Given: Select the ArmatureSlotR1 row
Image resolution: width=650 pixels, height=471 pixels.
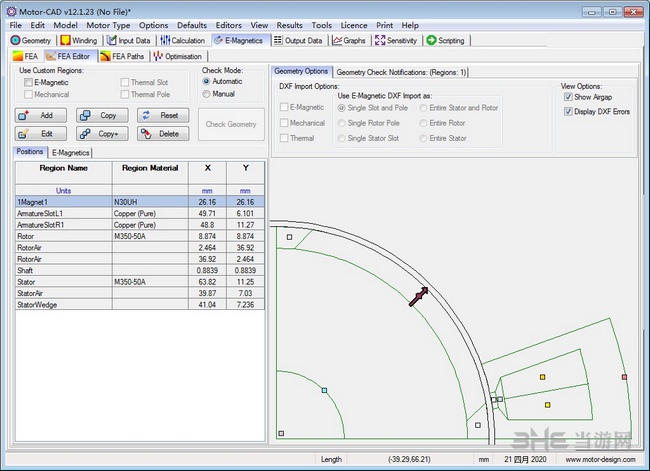Looking at the screenshot, I should [x=140, y=225].
